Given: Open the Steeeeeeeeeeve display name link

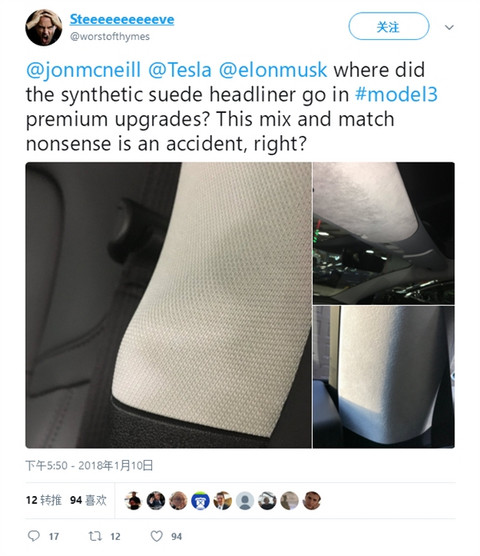Looking at the screenshot, I should click(x=122, y=19).
